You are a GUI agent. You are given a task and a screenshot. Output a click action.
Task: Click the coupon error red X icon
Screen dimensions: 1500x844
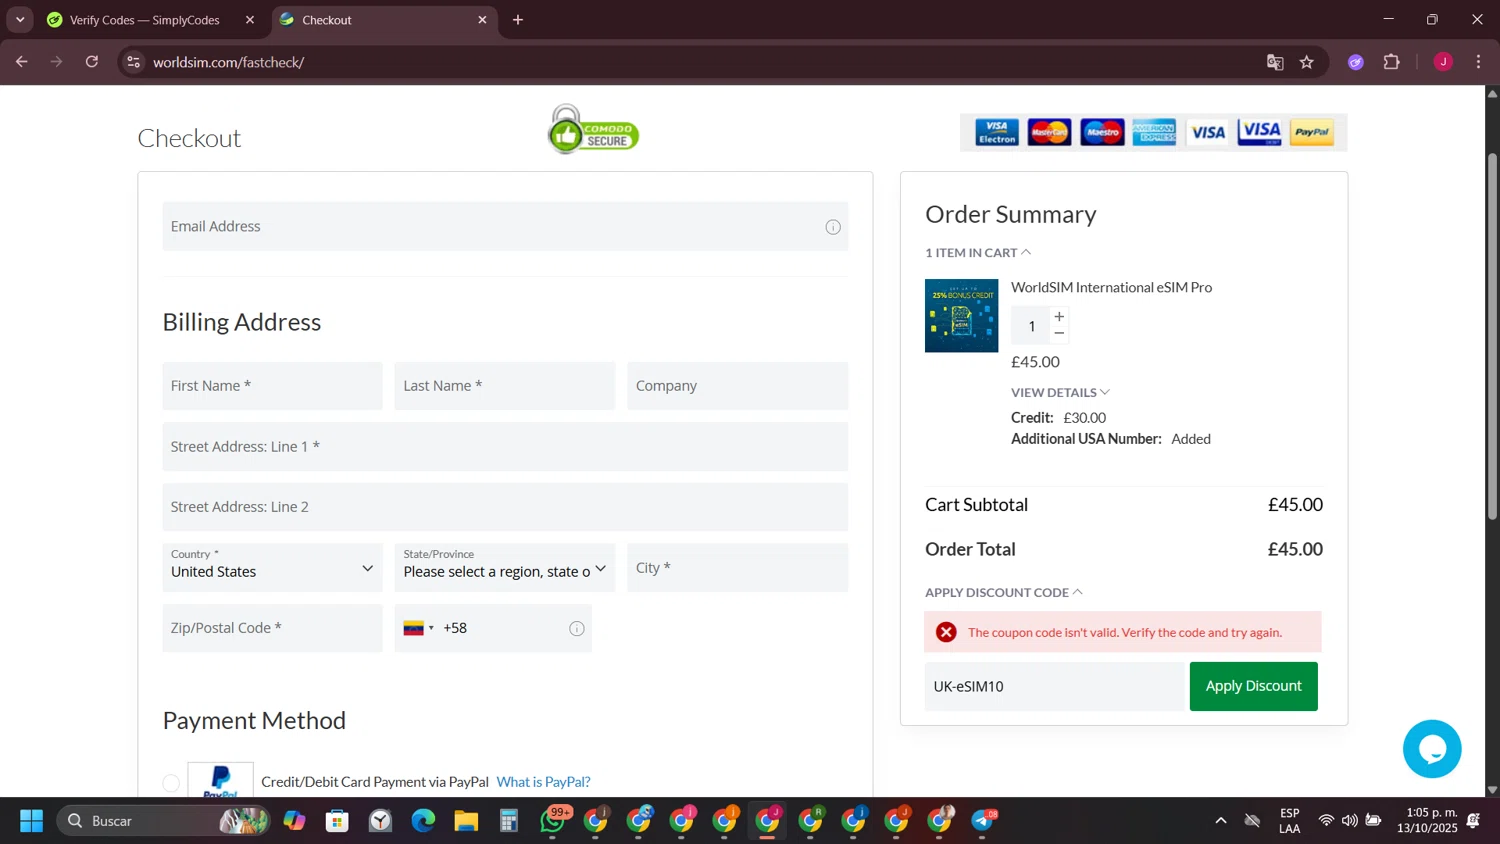tap(946, 632)
